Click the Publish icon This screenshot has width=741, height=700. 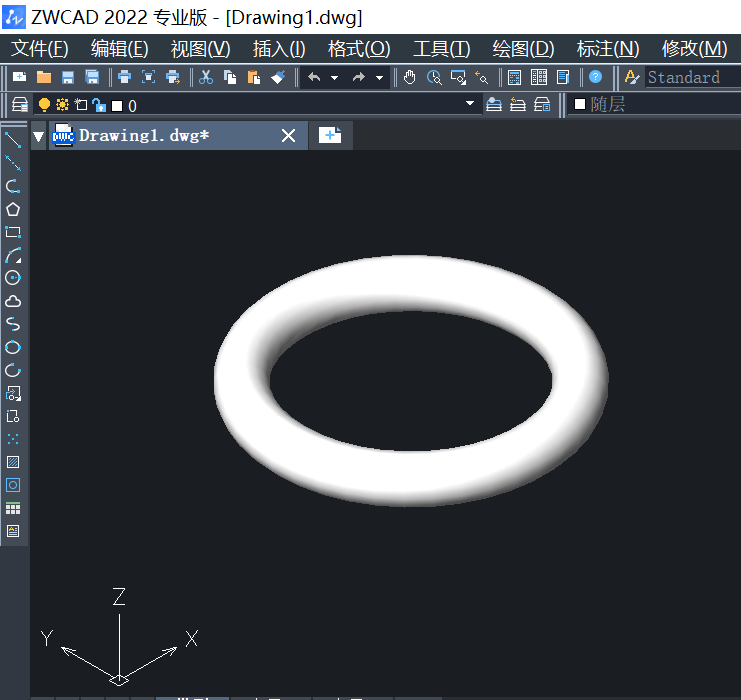click(x=173, y=77)
